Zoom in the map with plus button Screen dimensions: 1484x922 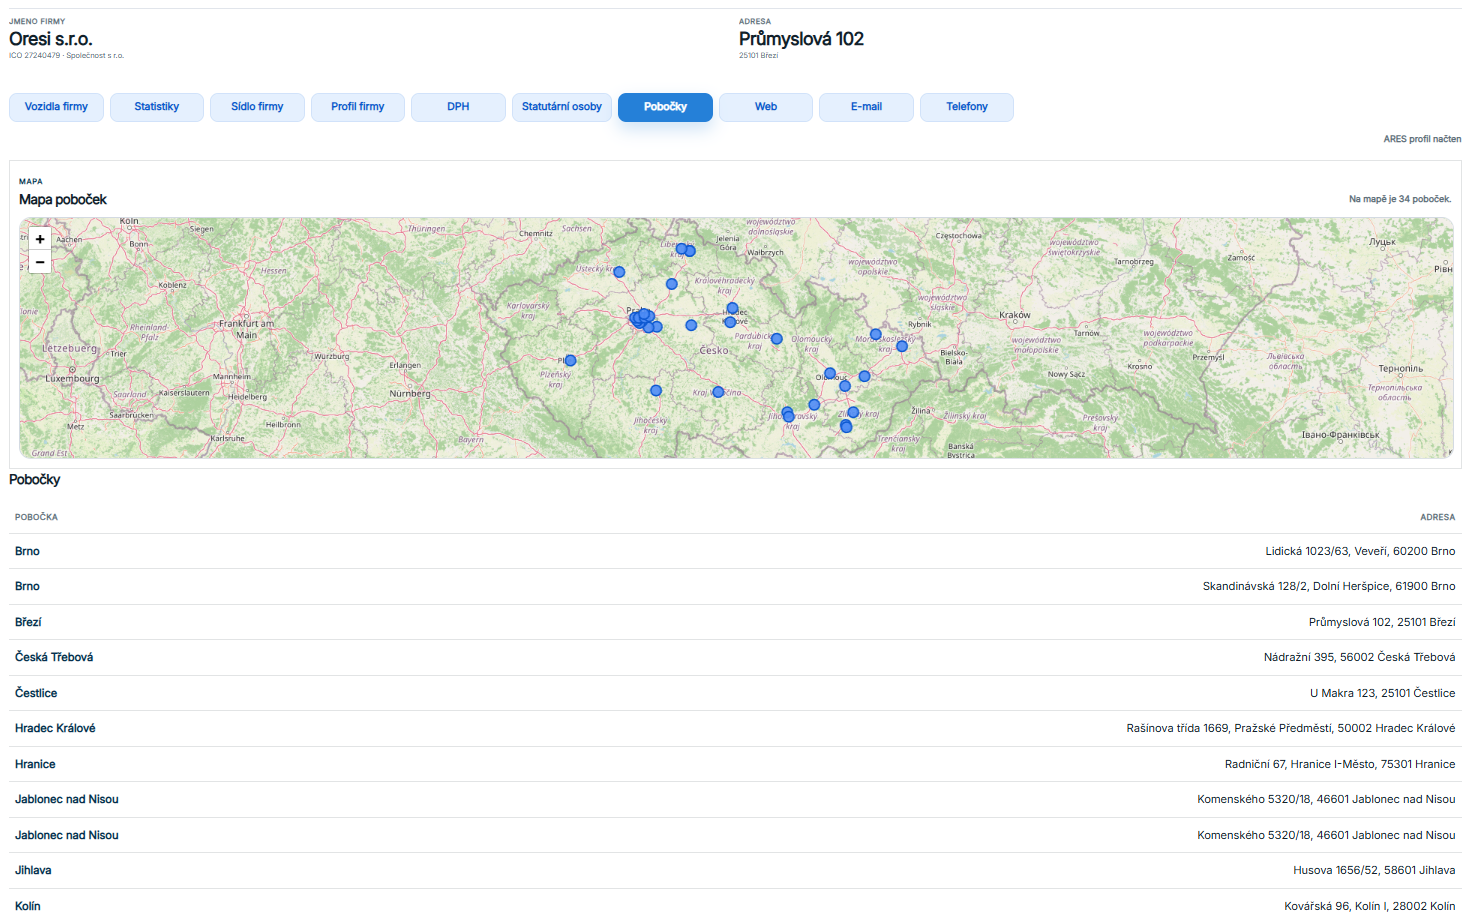pyautogui.click(x=40, y=239)
